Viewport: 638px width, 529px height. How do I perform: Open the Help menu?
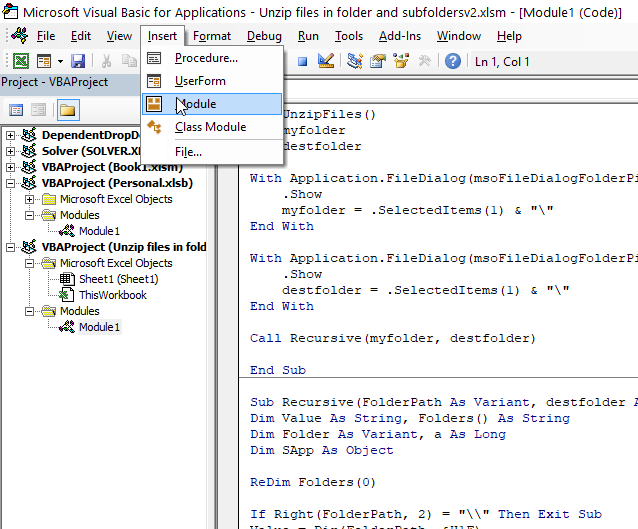click(x=509, y=36)
